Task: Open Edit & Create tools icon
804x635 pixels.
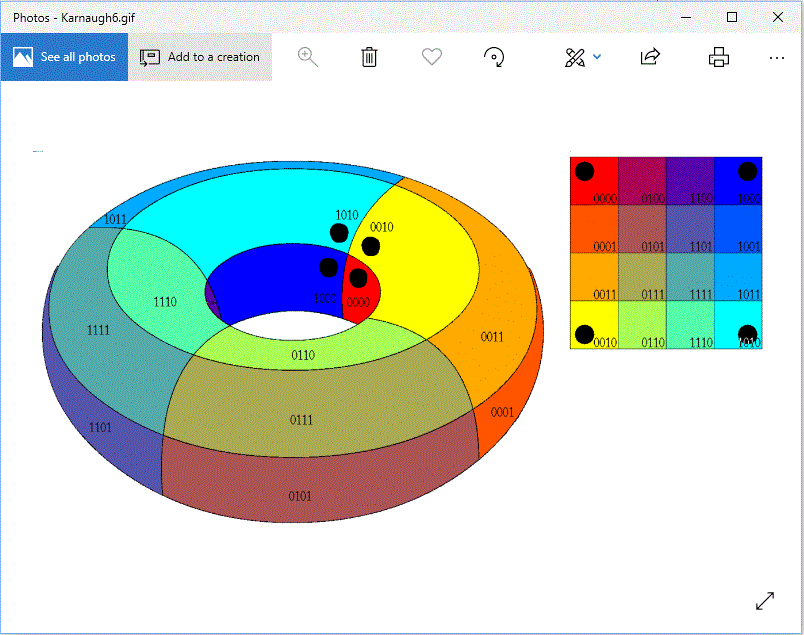Action: pyautogui.click(x=575, y=57)
